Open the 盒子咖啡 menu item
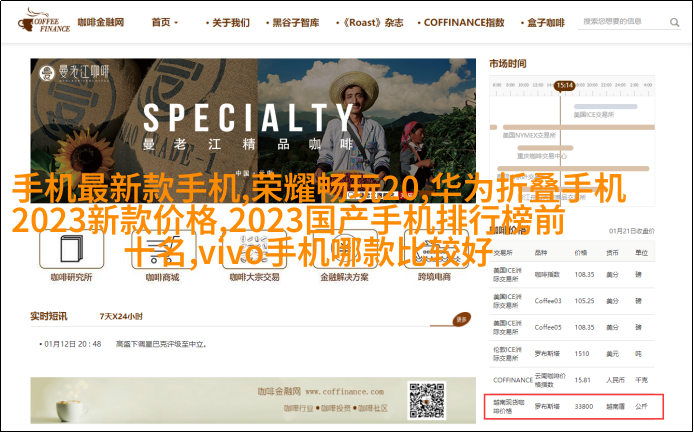Screen dimensions: 694x433 pos(546,23)
